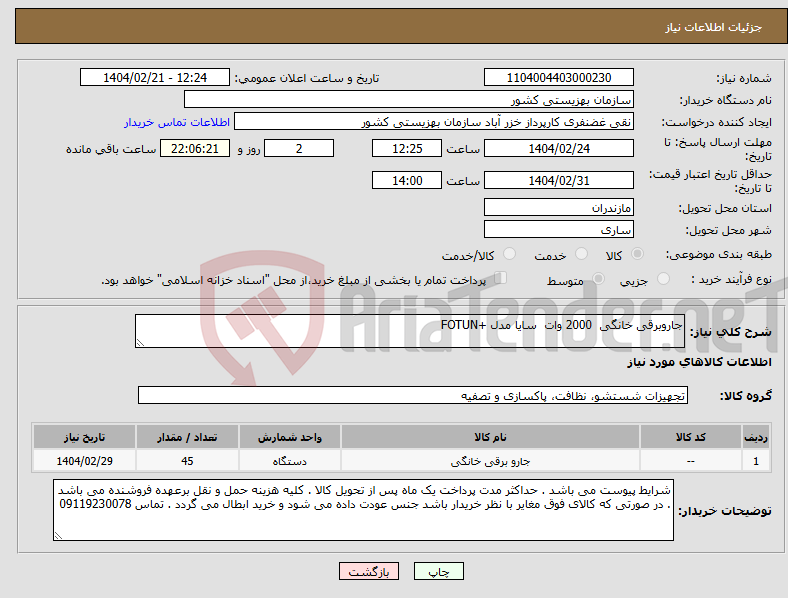The width and height of the screenshot is (788, 598).
Task: Select the جزیی purchase type radio
Action: pyautogui.click(x=663, y=279)
